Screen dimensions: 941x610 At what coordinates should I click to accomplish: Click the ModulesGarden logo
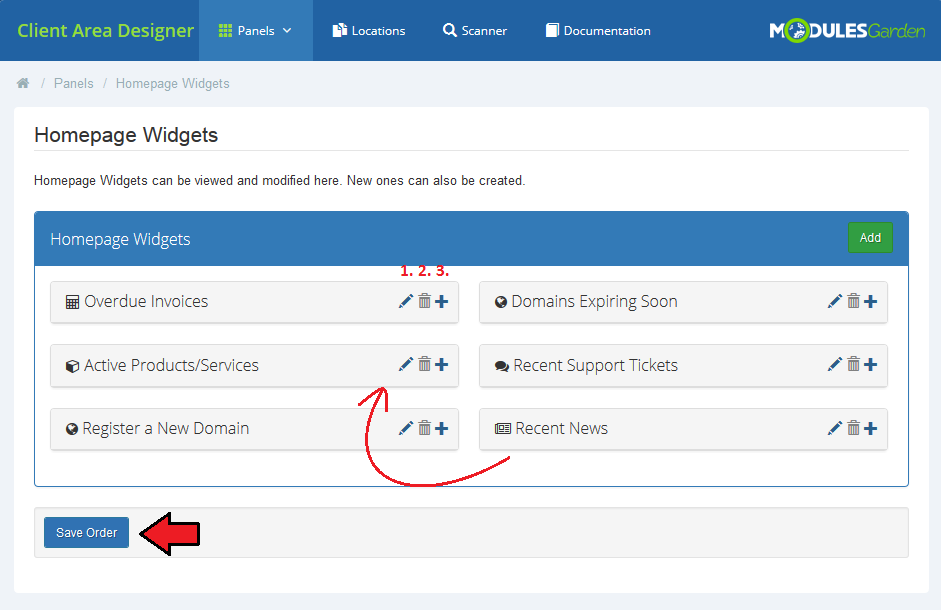pos(847,31)
